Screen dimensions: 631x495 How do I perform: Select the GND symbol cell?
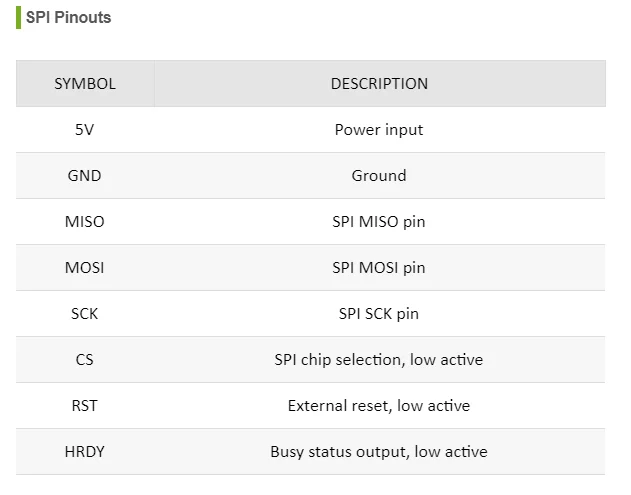click(85, 176)
